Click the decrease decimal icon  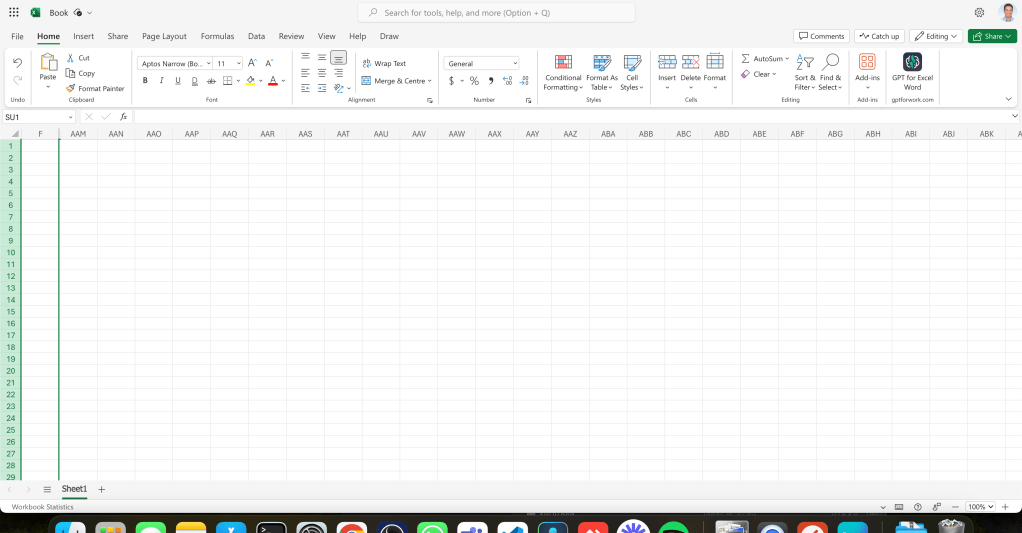pos(524,81)
